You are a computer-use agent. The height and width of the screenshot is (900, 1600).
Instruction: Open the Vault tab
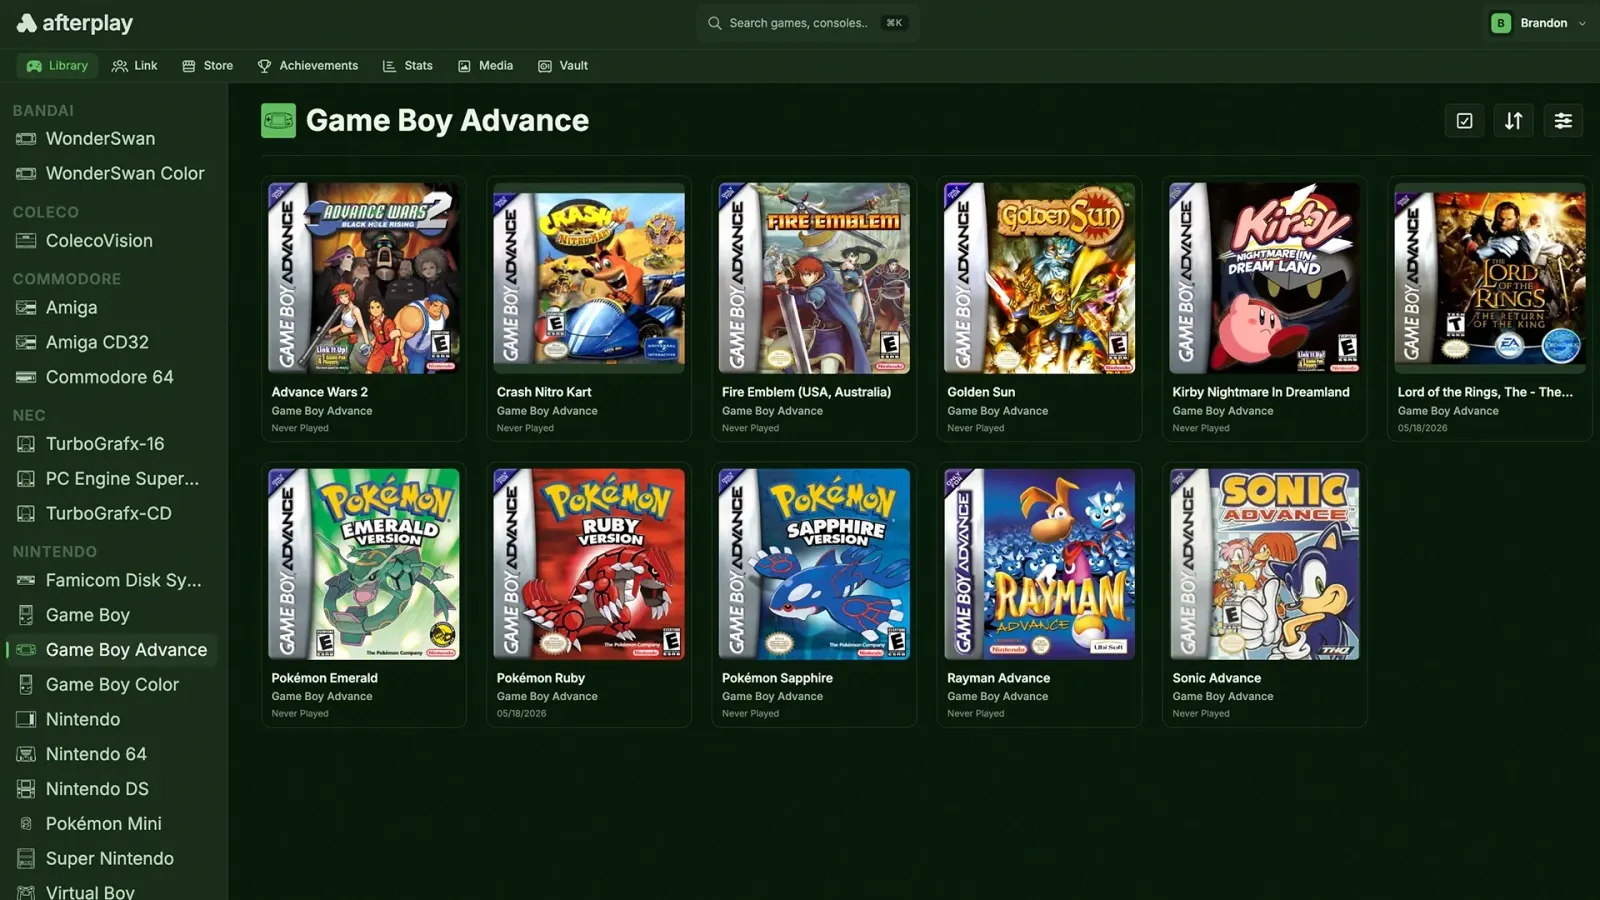(563, 66)
